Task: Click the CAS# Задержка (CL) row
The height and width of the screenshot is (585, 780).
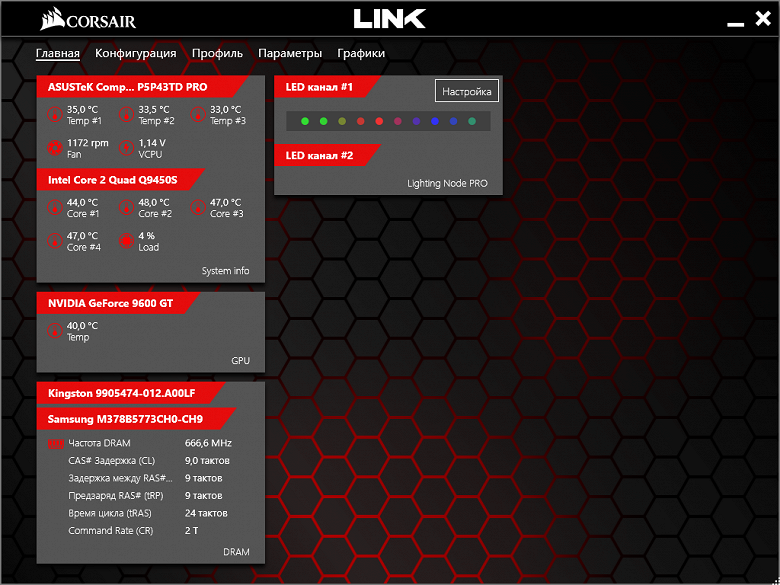Action: [x=149, y=461]
